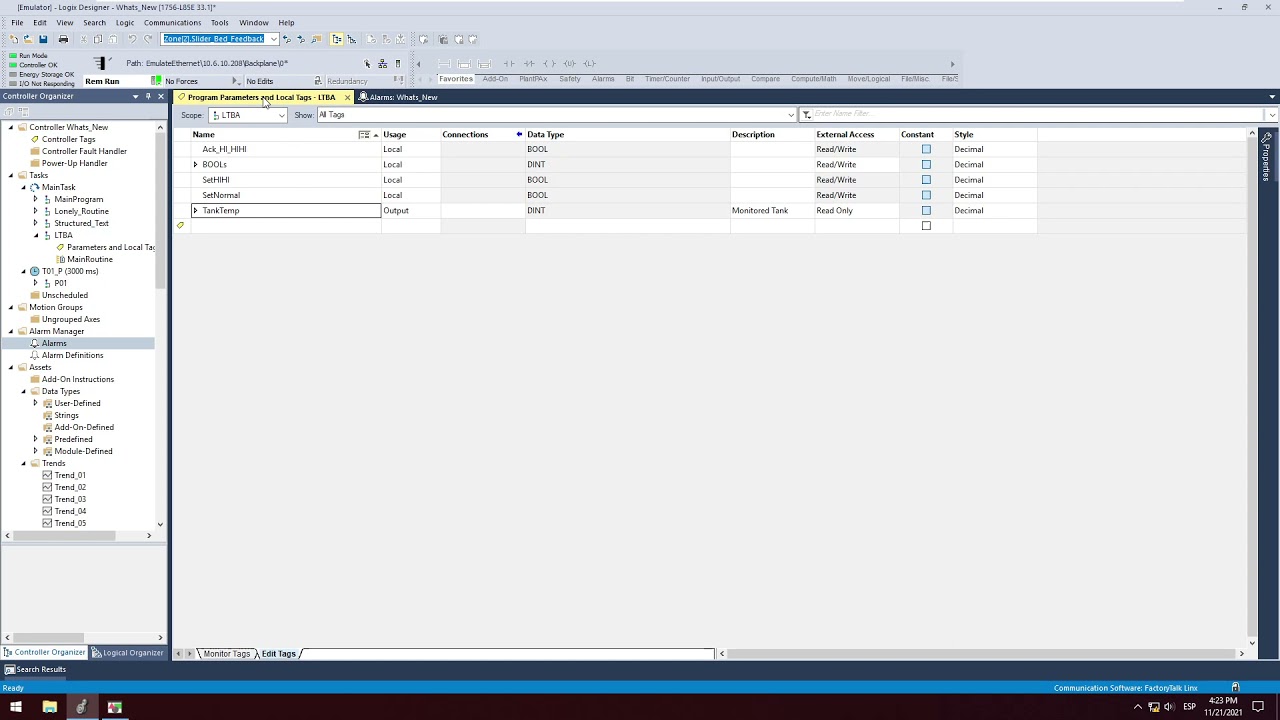Click the Who Active network browse icon
This screenshot has height=720, width=1280.
click(382, 63)
